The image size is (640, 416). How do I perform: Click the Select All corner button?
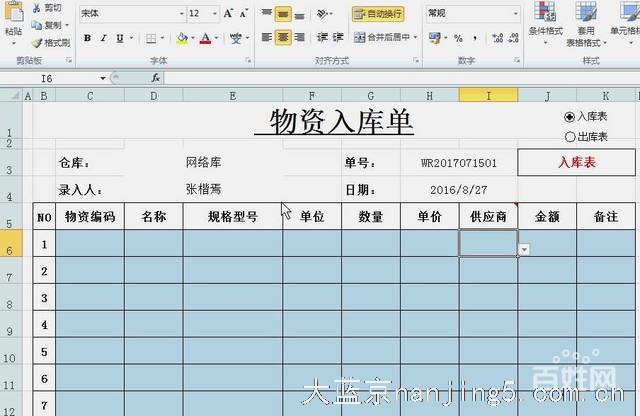tap(11, 96)
